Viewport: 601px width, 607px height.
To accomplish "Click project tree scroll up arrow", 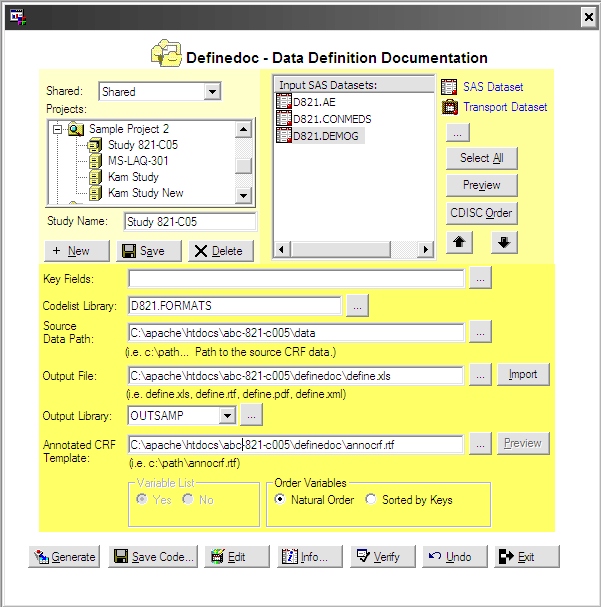I will pos(243,129).
